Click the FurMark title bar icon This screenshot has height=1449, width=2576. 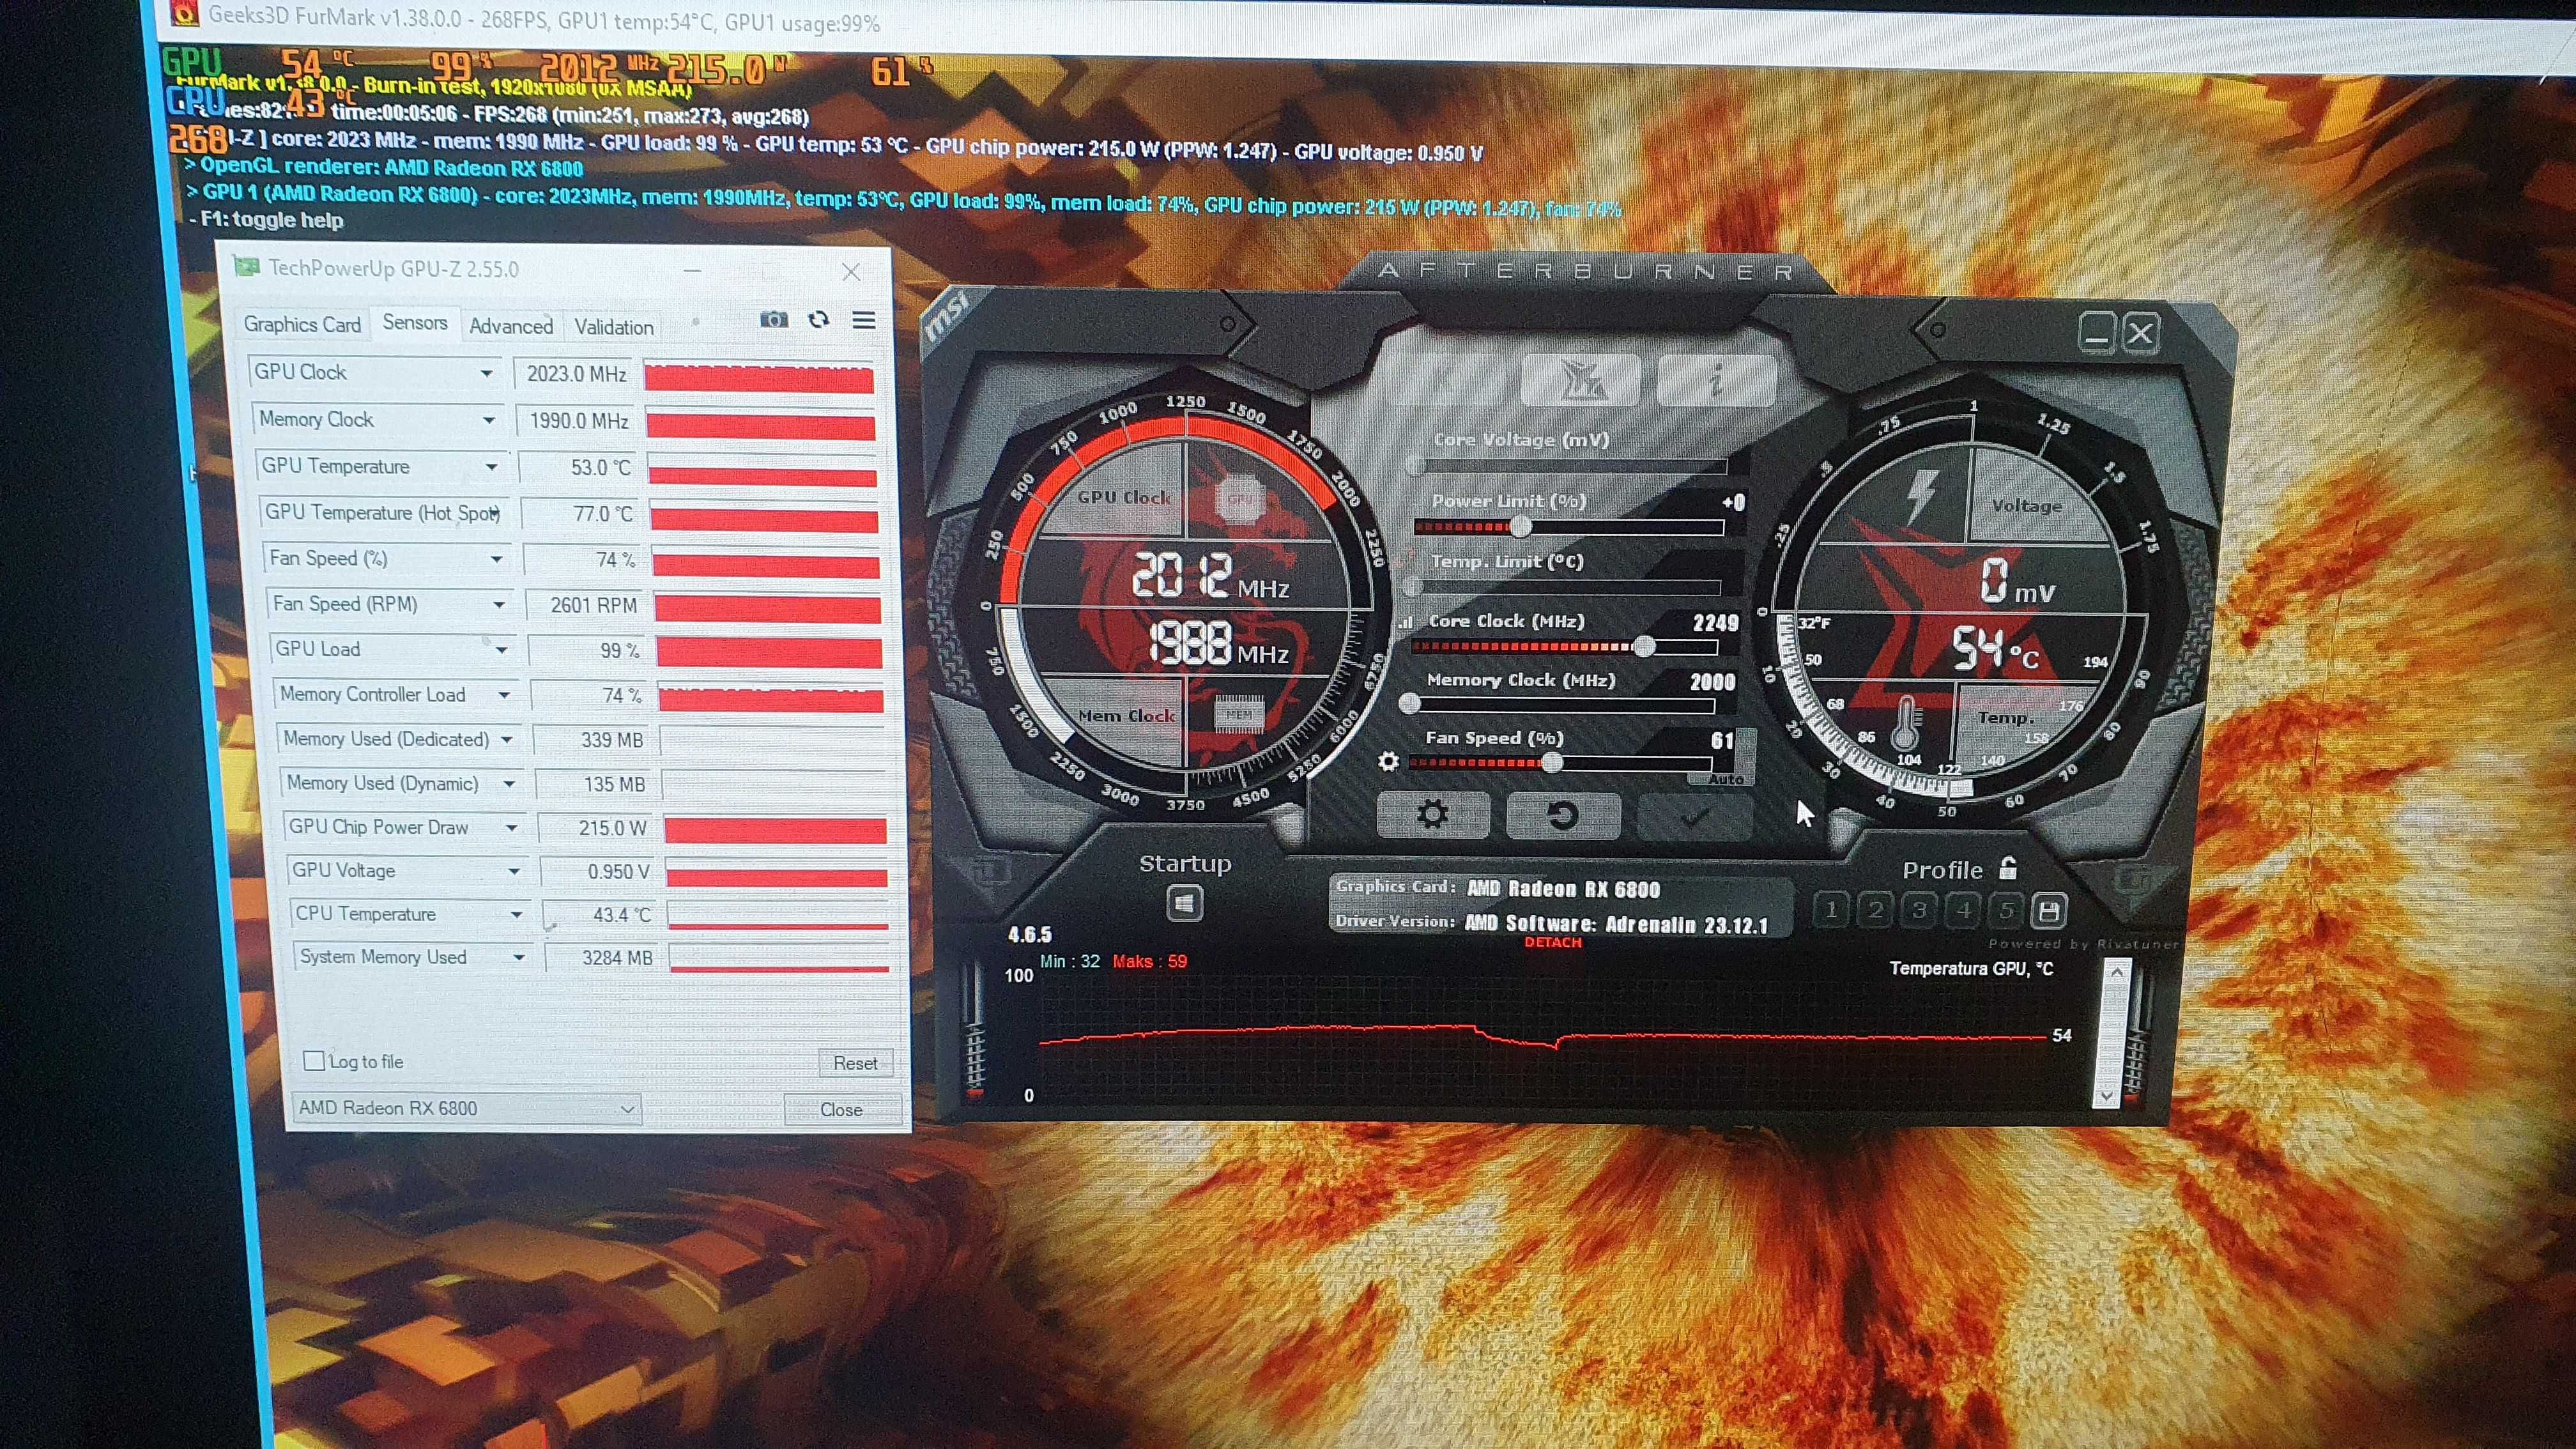point(183,13)
